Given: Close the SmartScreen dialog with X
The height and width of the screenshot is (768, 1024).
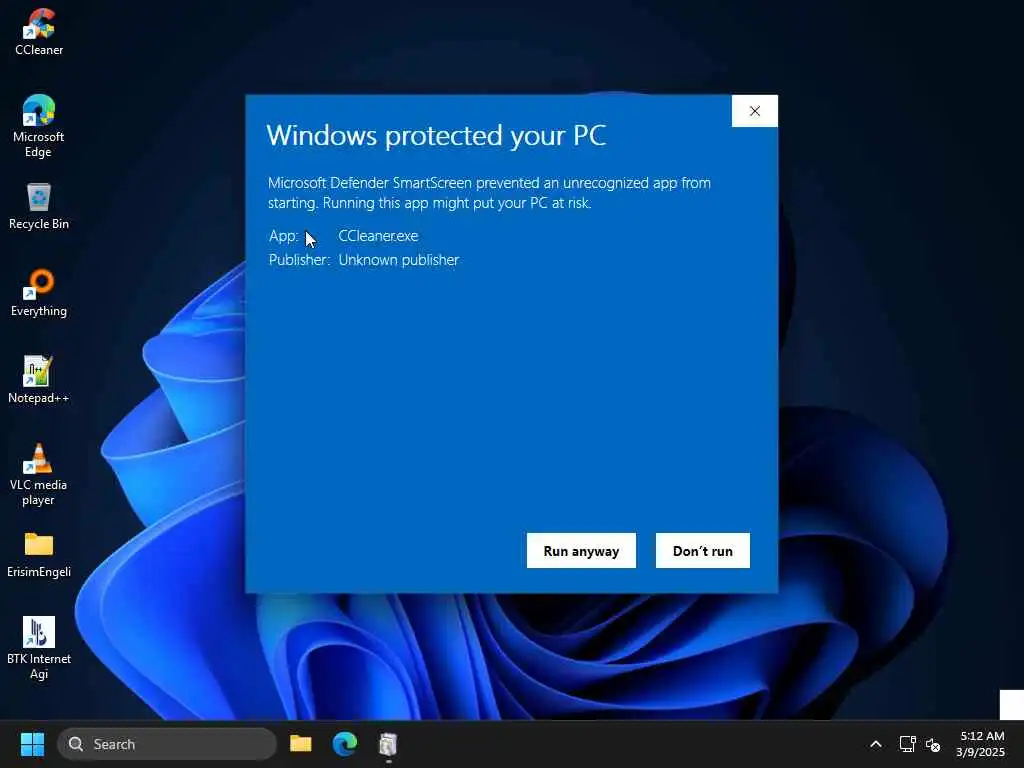Looking at the screenshot, I should pyautogui.click(x=755, y=111).
